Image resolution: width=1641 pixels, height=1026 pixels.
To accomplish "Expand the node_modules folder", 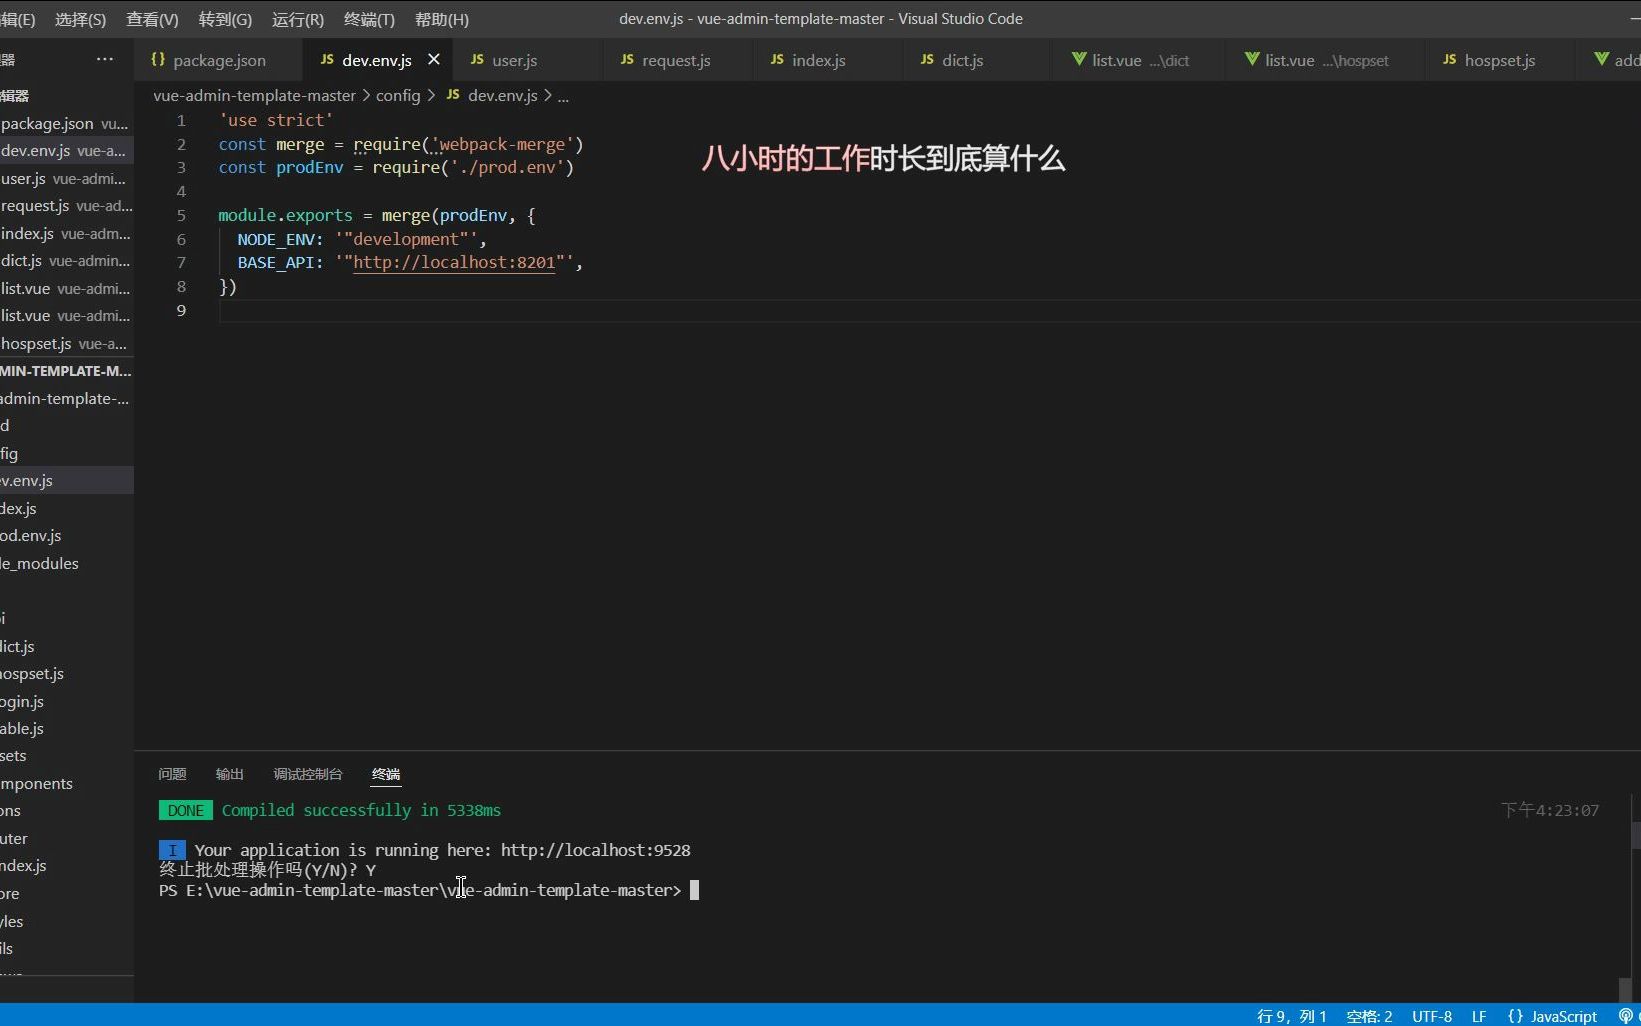I will pos(66,564).
